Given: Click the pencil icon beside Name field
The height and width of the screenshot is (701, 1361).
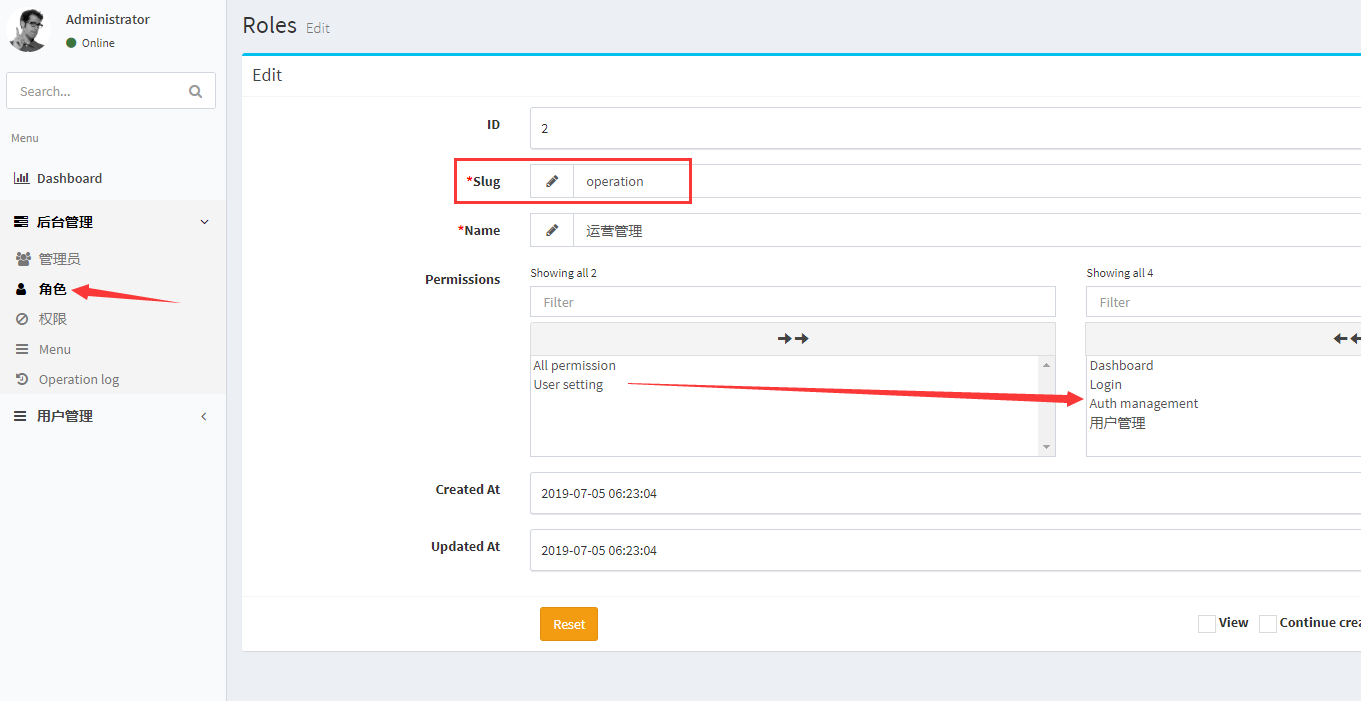Looking at the screenshot, I should [x=552, y=230].
